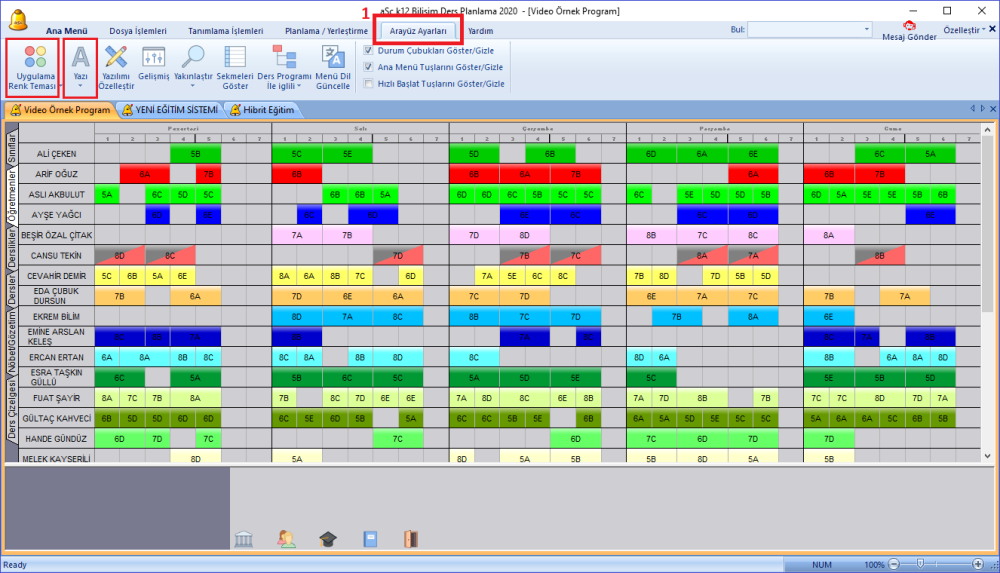Click the vertical scrollbar of timetable

pyautogui.click(x=987, y=223)
